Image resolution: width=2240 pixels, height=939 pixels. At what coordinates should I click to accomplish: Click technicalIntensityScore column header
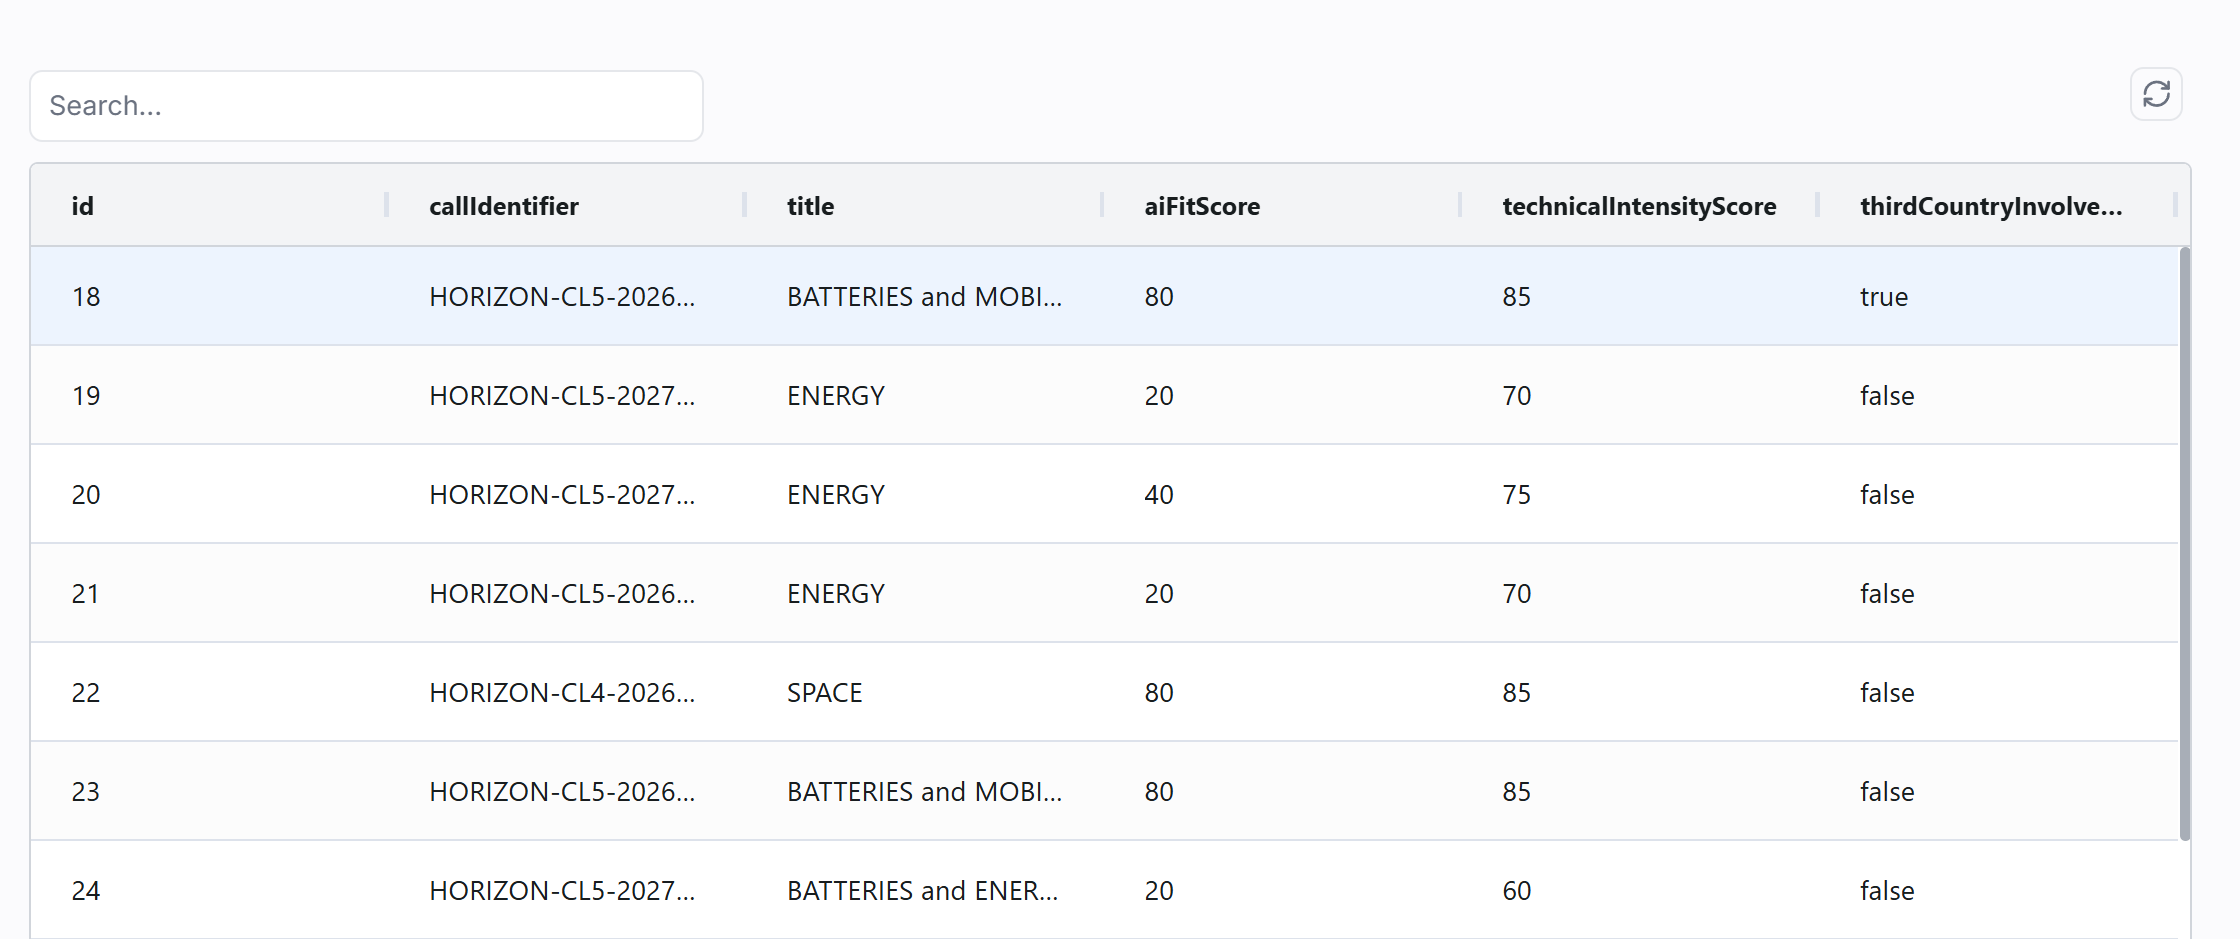pyautogui.click(x=1638, y=206)
